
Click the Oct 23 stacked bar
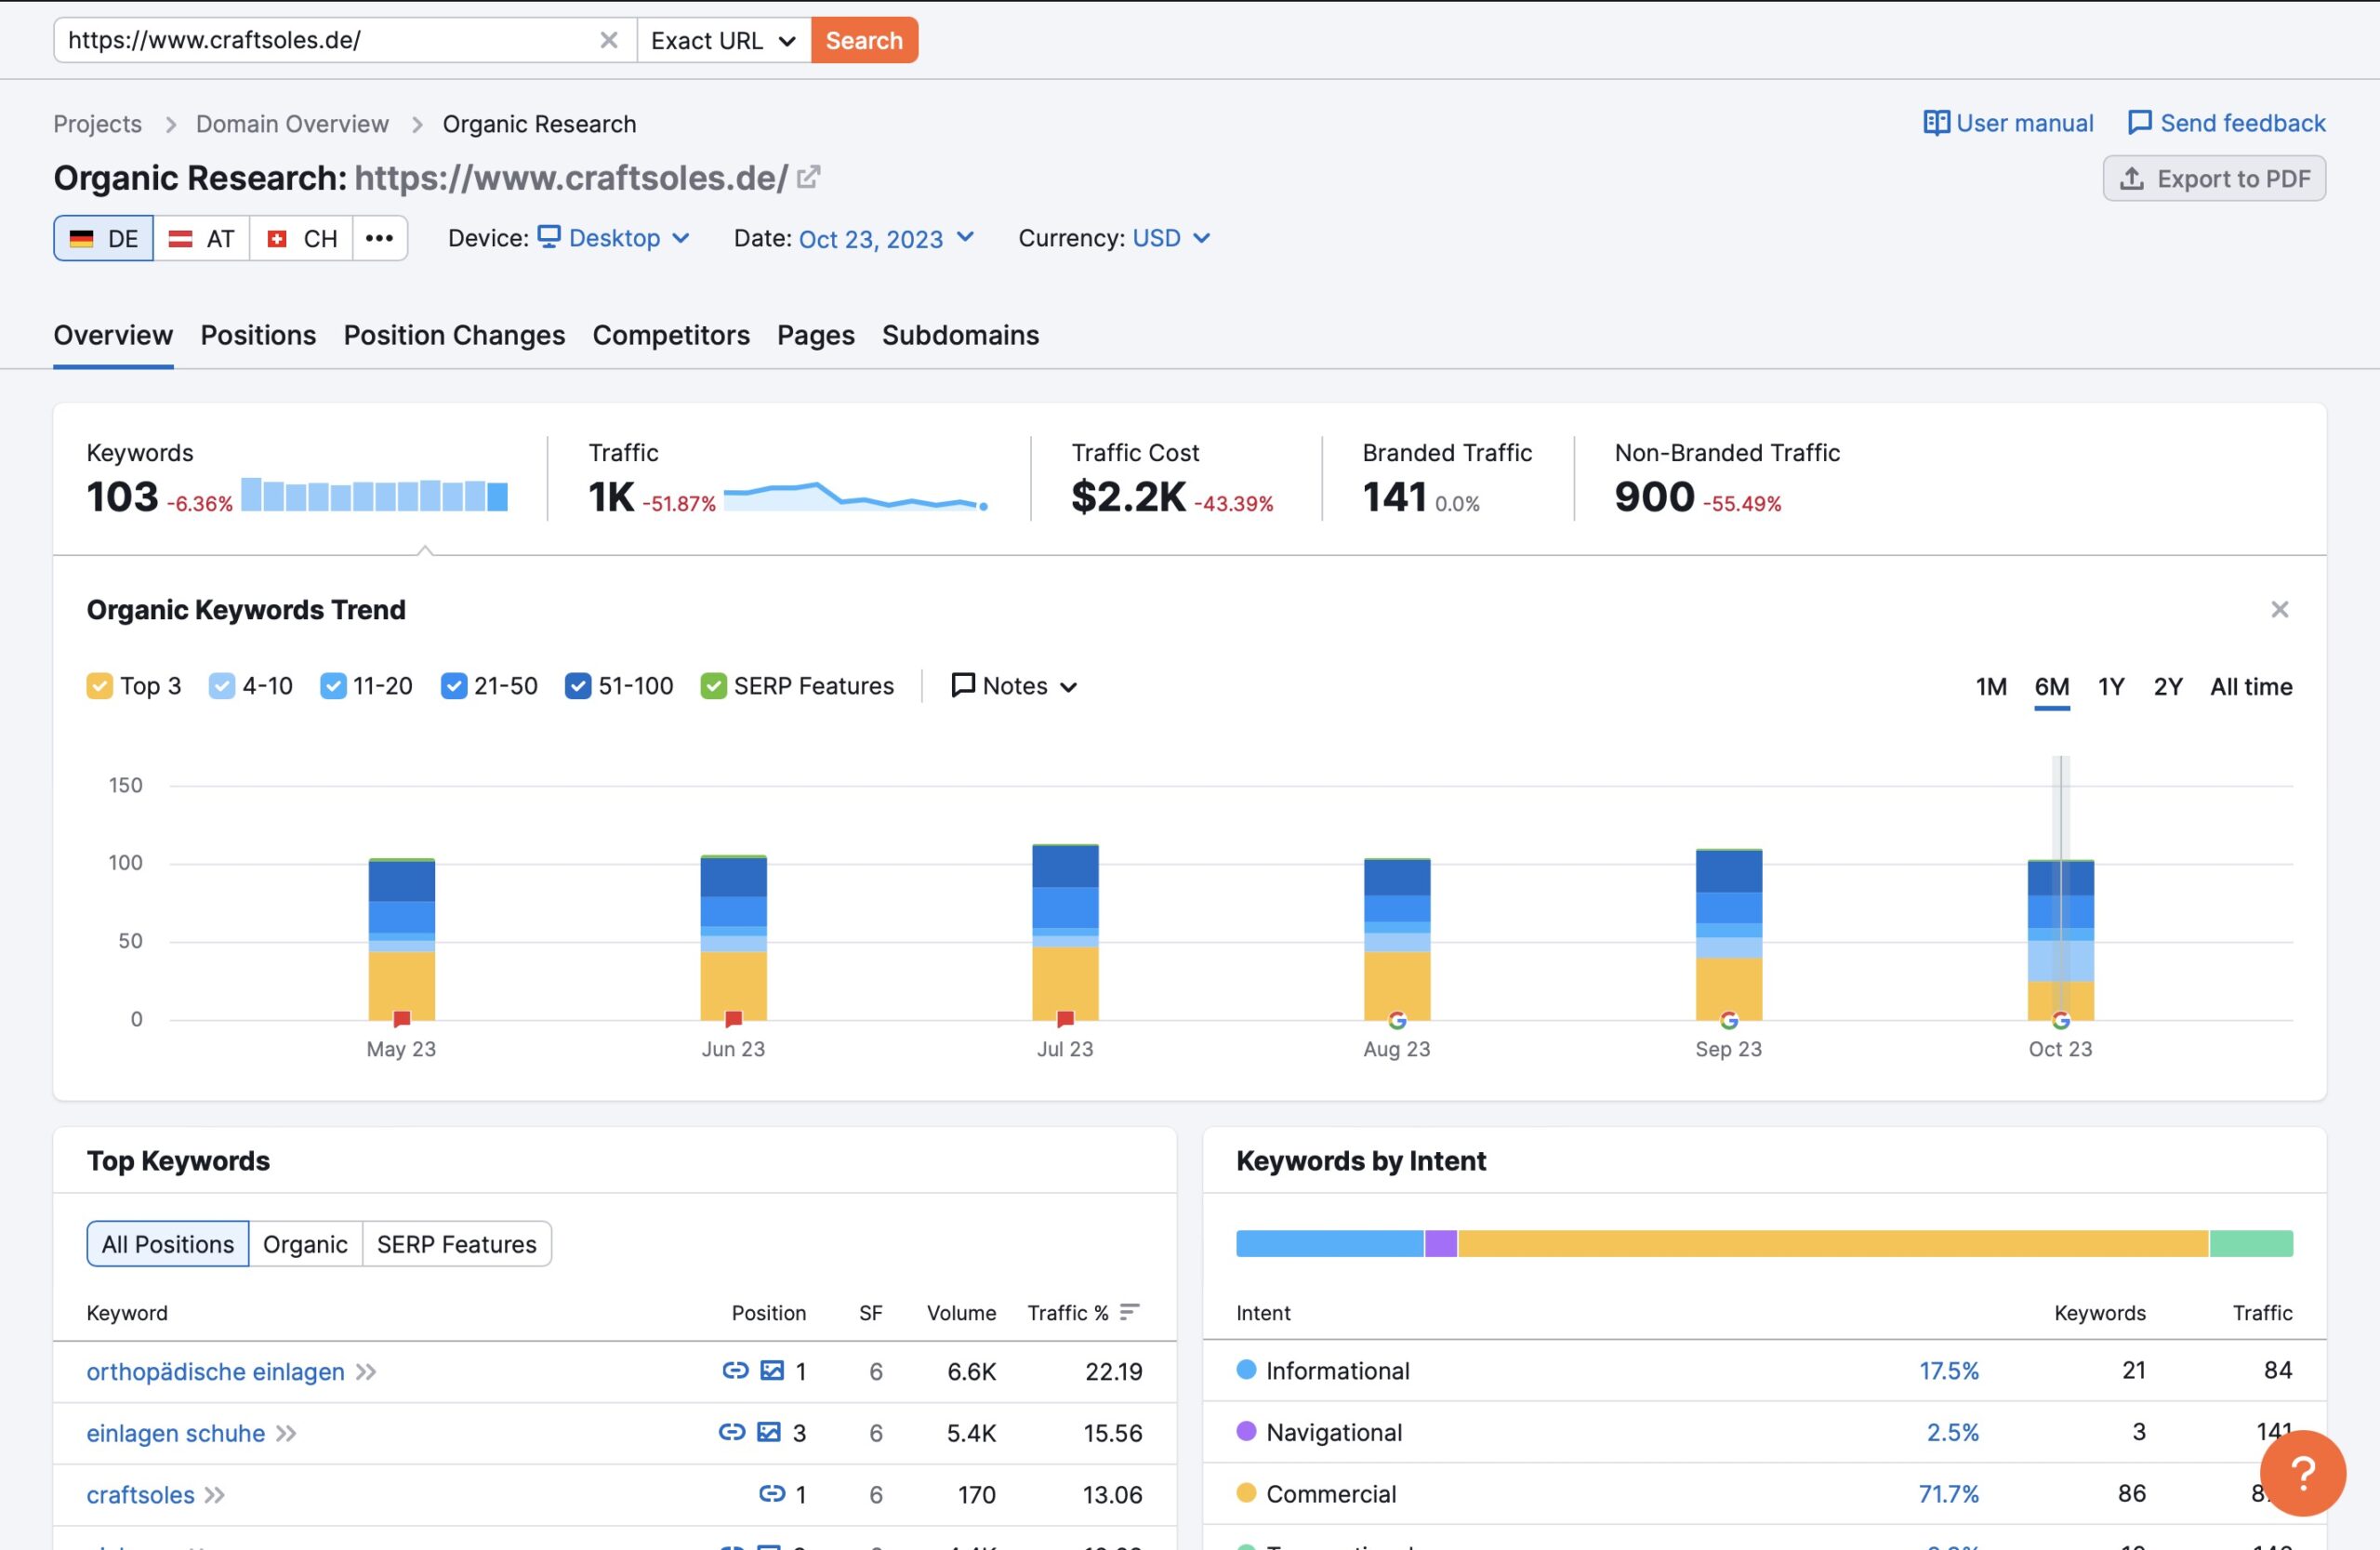tap(2060, 940)
